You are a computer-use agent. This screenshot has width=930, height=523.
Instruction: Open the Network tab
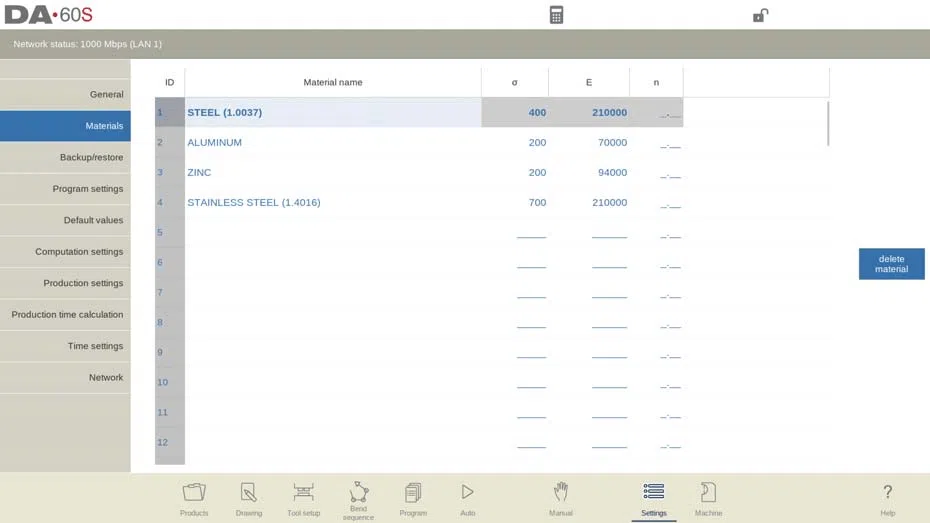65,377
